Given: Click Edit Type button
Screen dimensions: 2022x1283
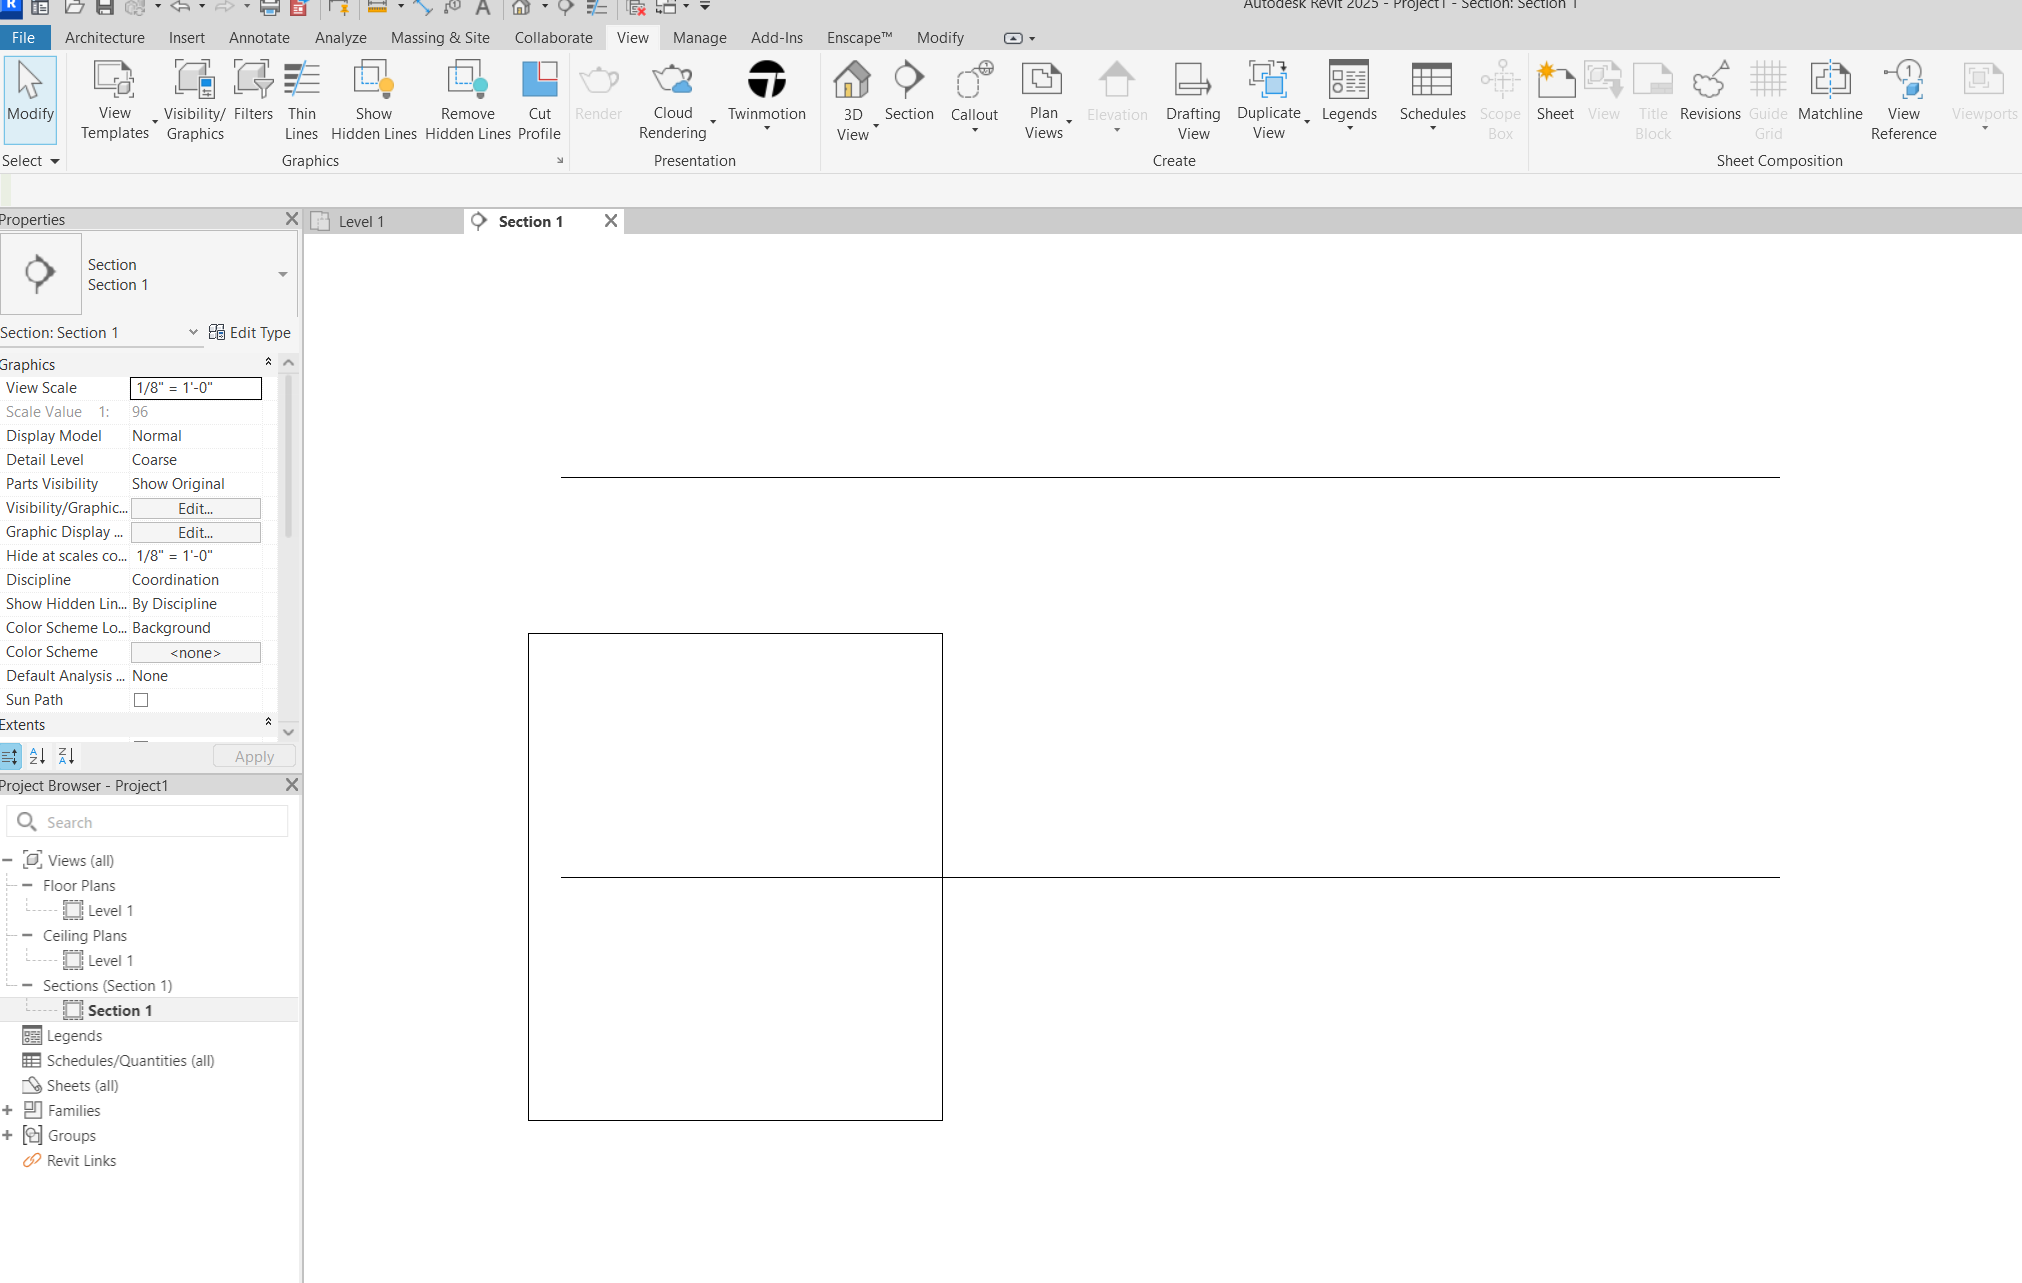Looking at the screenshot, I should [251, 331].
